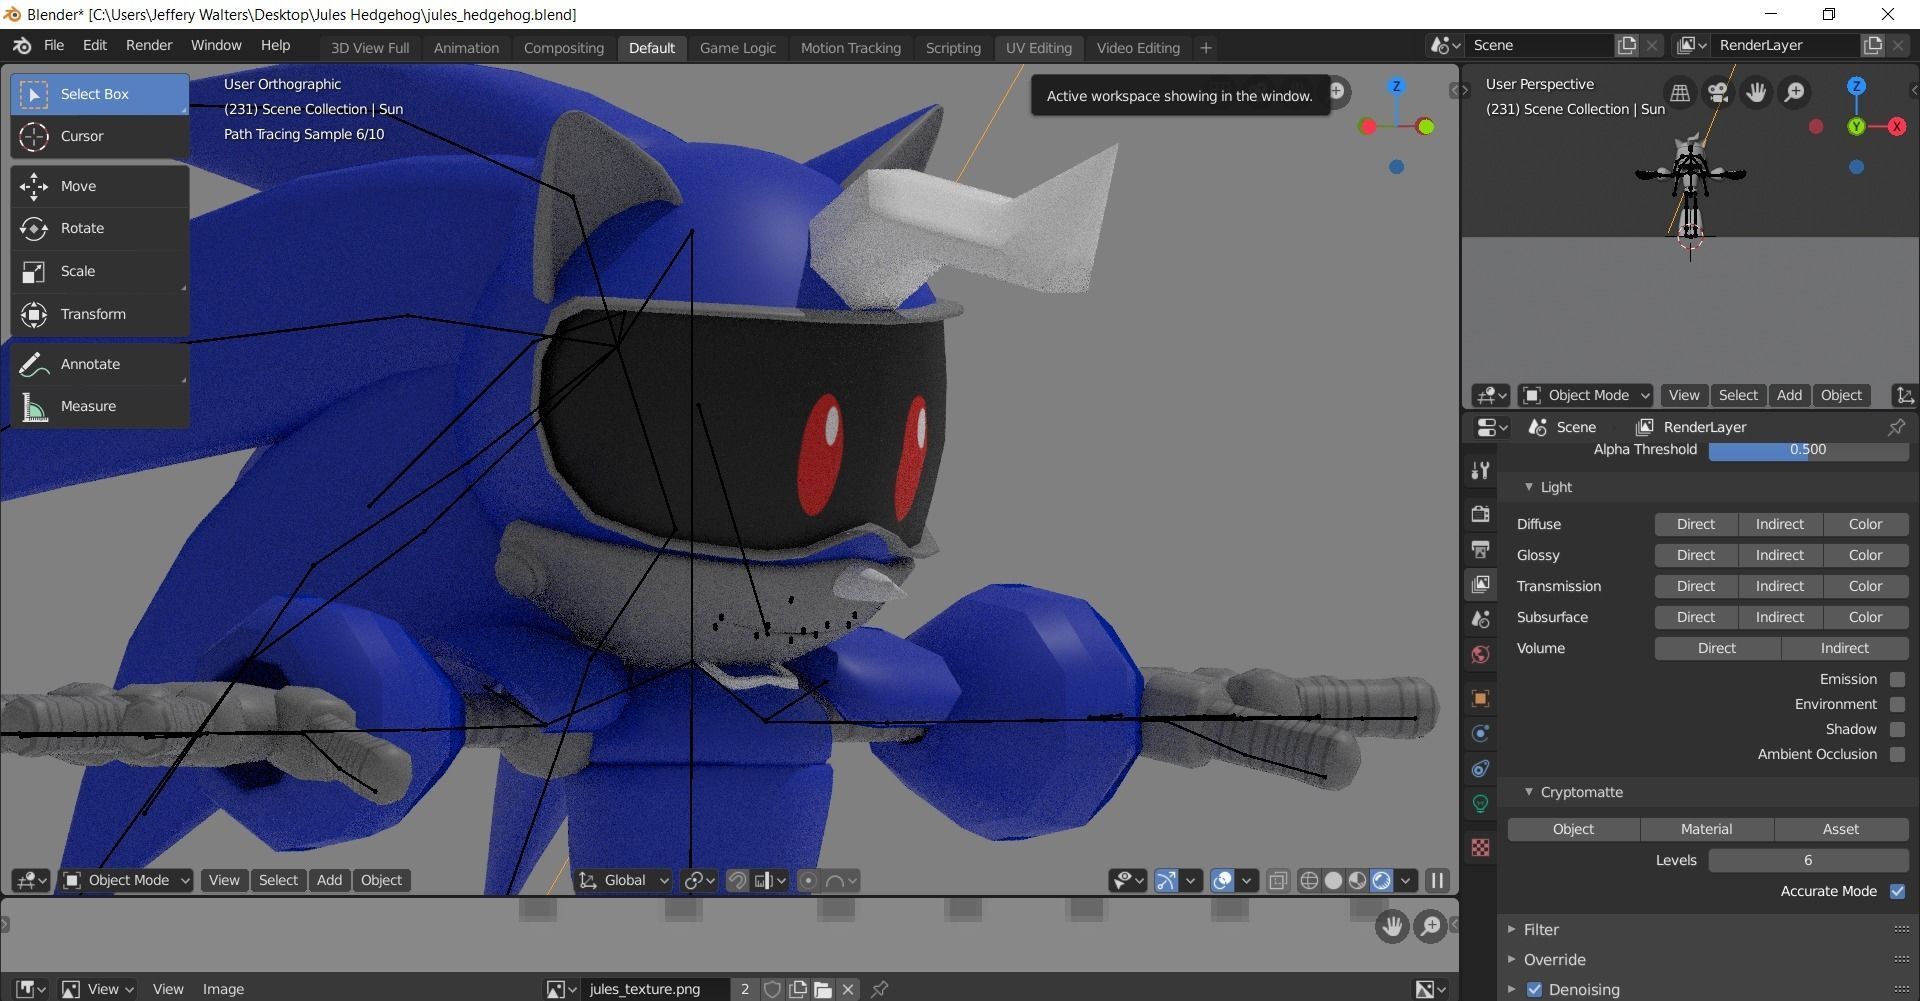Enable the Ambient Occlusion pass checkbox
Image resolution: width=1920 pixels, height=1001 pixels.
coord(1897,754)
